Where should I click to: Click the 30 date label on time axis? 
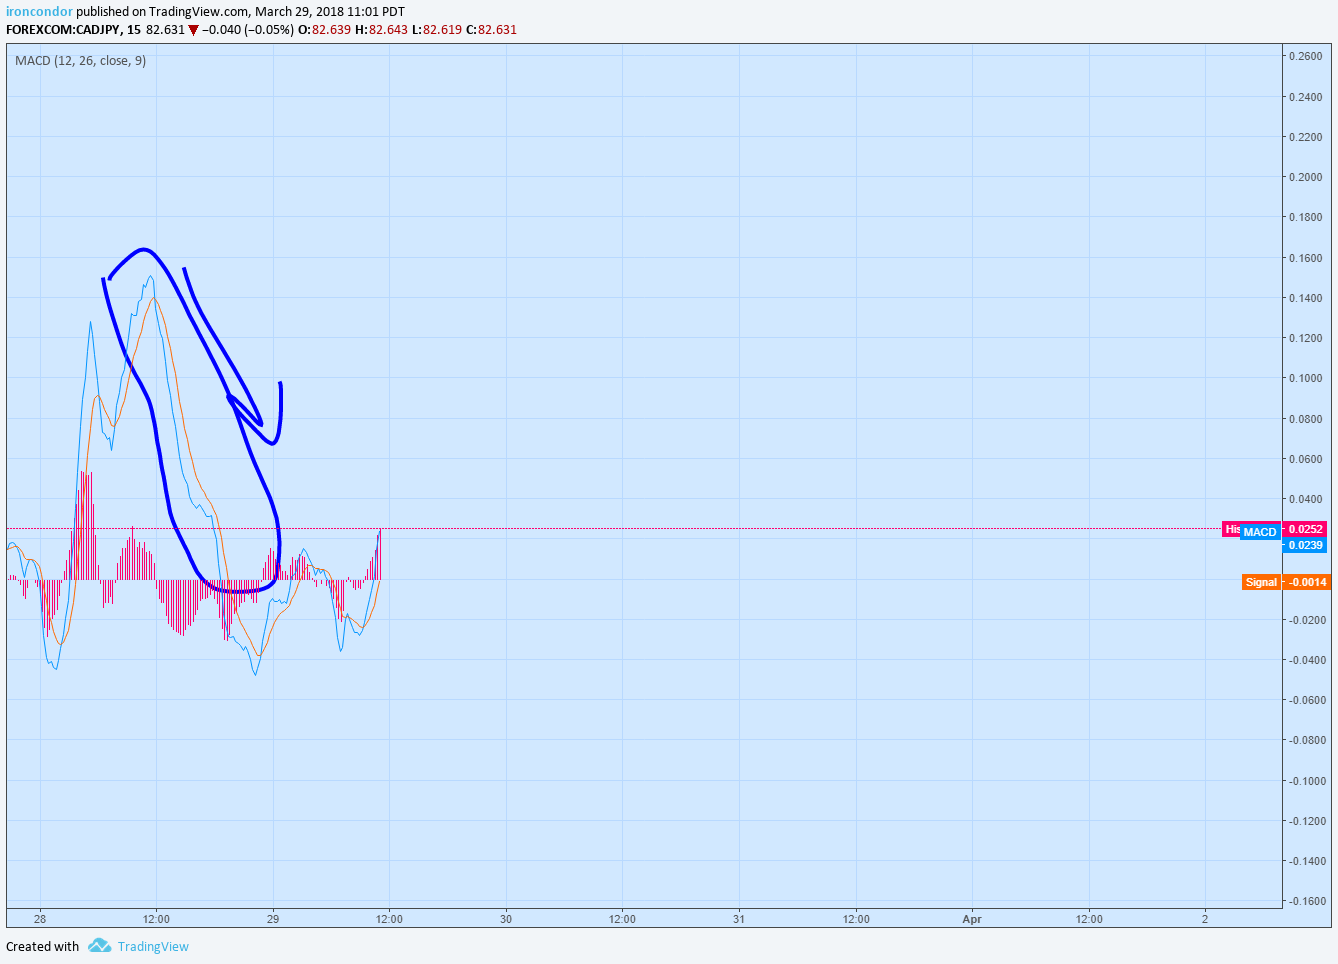(506, 919)
